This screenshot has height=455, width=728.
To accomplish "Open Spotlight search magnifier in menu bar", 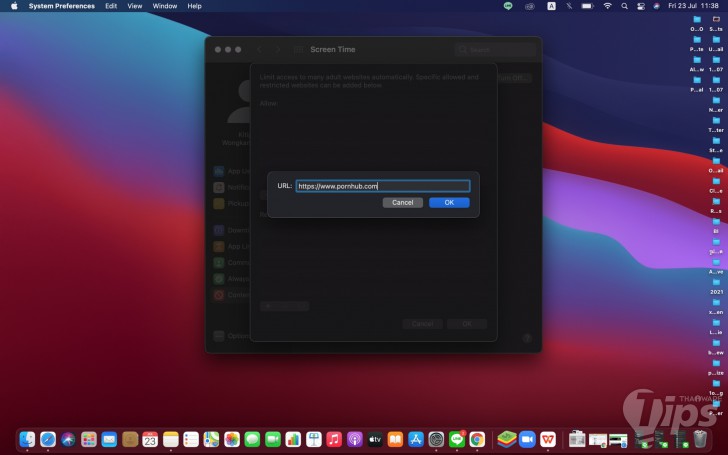I will [624, 6].
